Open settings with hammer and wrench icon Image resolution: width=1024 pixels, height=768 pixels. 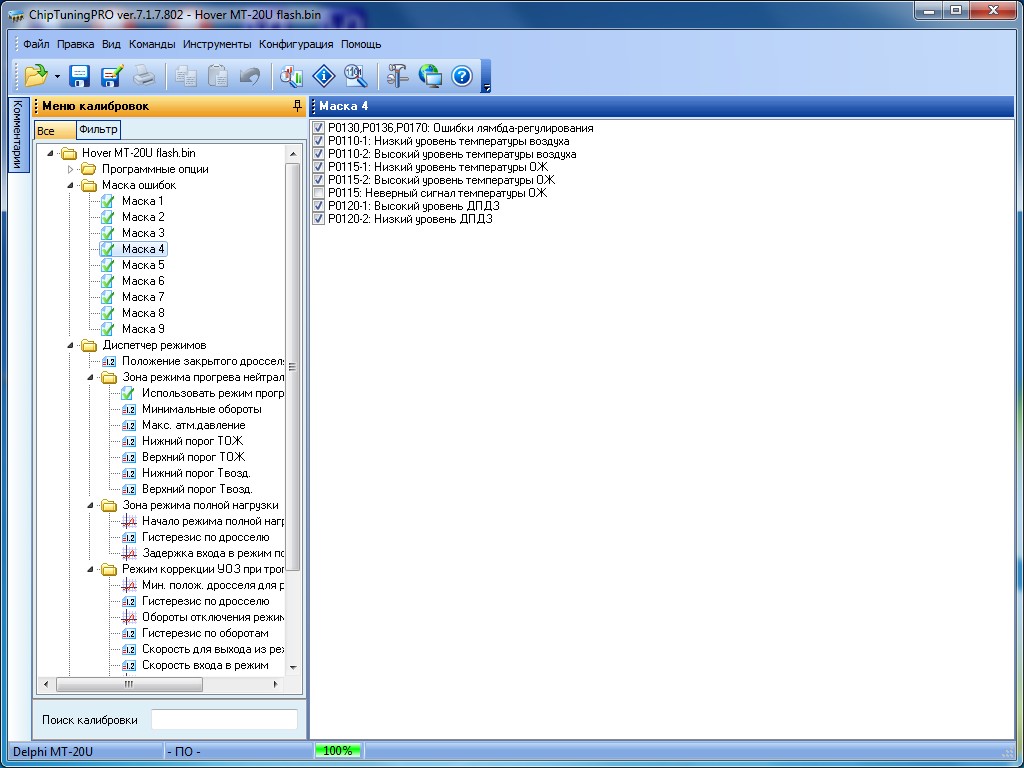pos(398,76)
